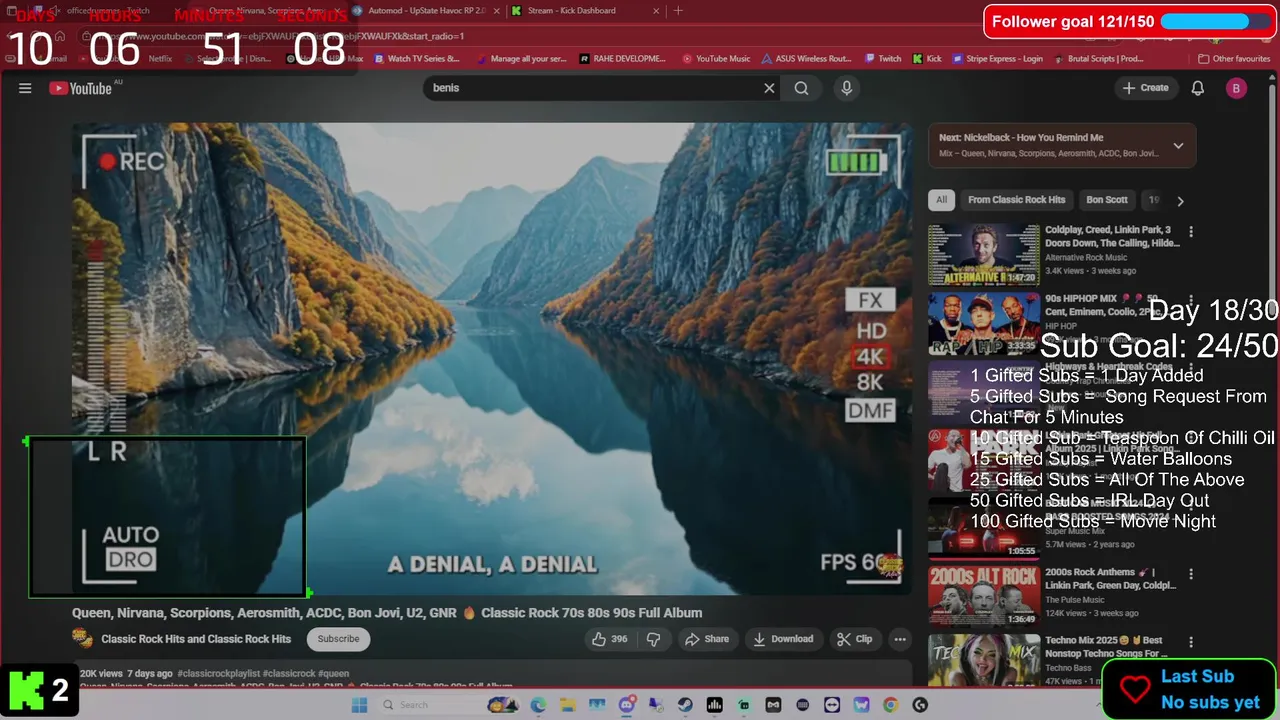Viewport: 1280px width, 720px height.
Task: Click the YouTube logo to go home
Action: click(x=81, y=88)
